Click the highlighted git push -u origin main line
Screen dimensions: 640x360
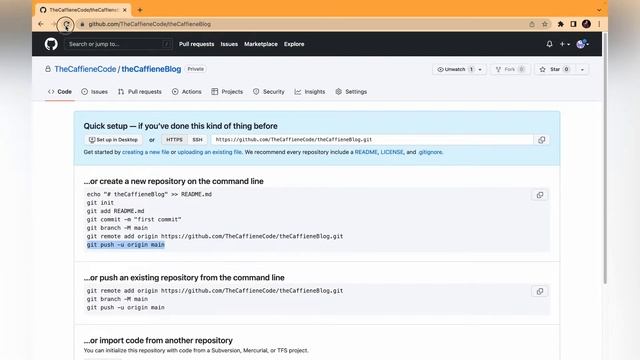coord(126,244)
